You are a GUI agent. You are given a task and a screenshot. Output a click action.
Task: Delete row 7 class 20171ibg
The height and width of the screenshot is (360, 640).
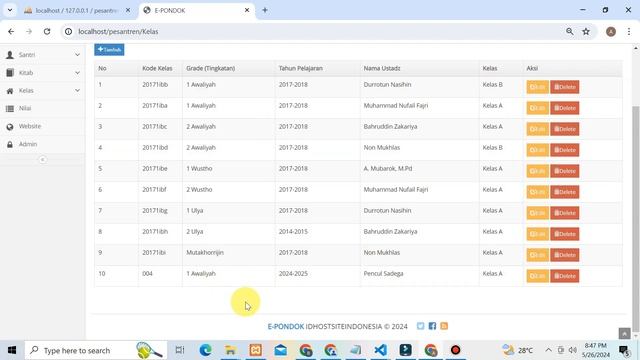564,213
